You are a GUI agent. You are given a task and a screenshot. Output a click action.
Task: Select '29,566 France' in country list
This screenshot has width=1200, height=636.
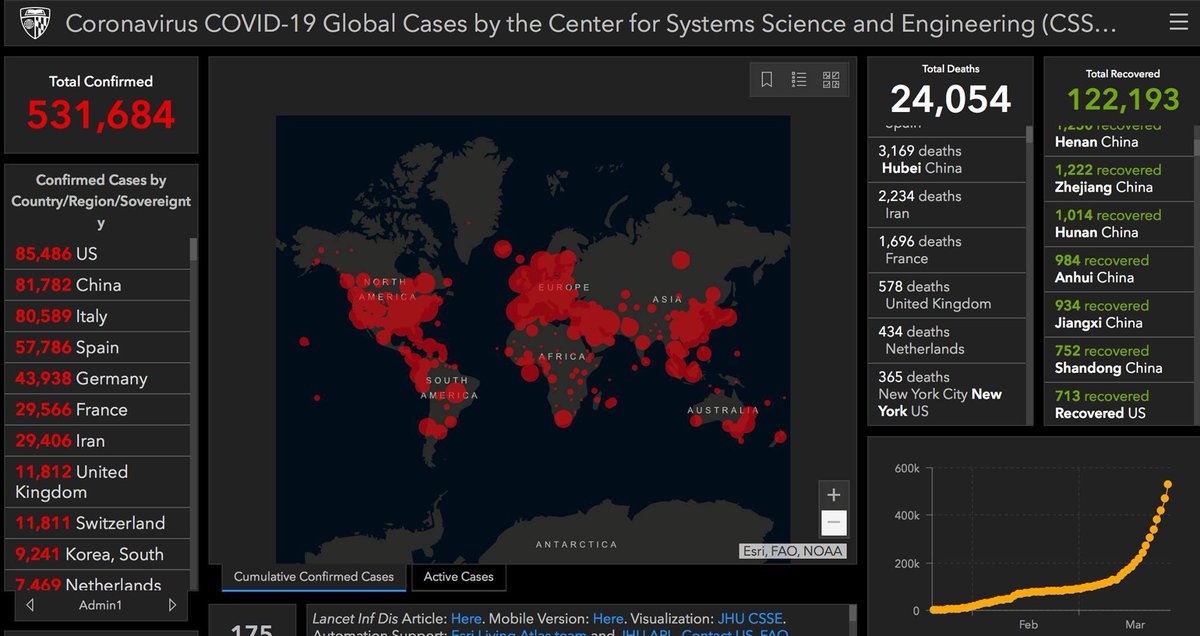pyautogui.click(x=97, y=409)
